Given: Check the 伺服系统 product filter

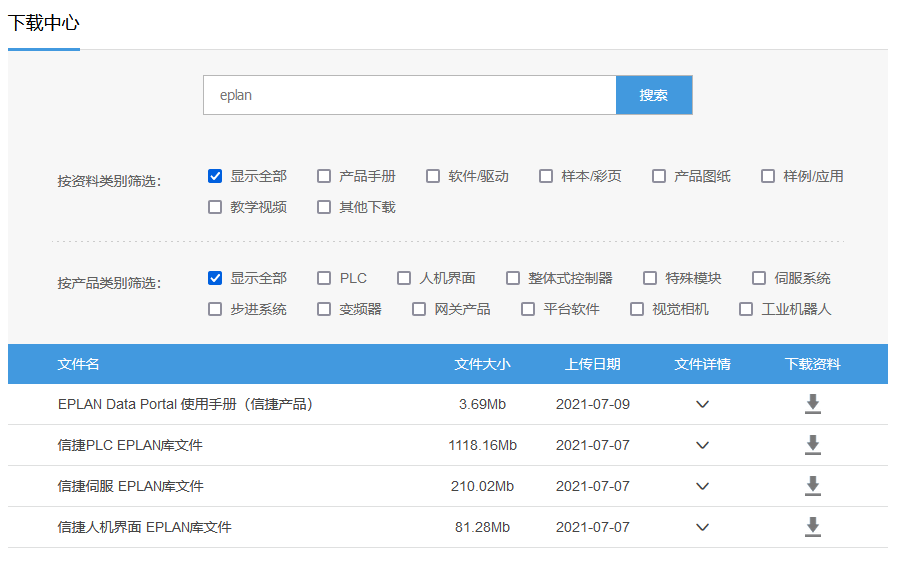Looking at the screenshot, I should tap(759, 278).
